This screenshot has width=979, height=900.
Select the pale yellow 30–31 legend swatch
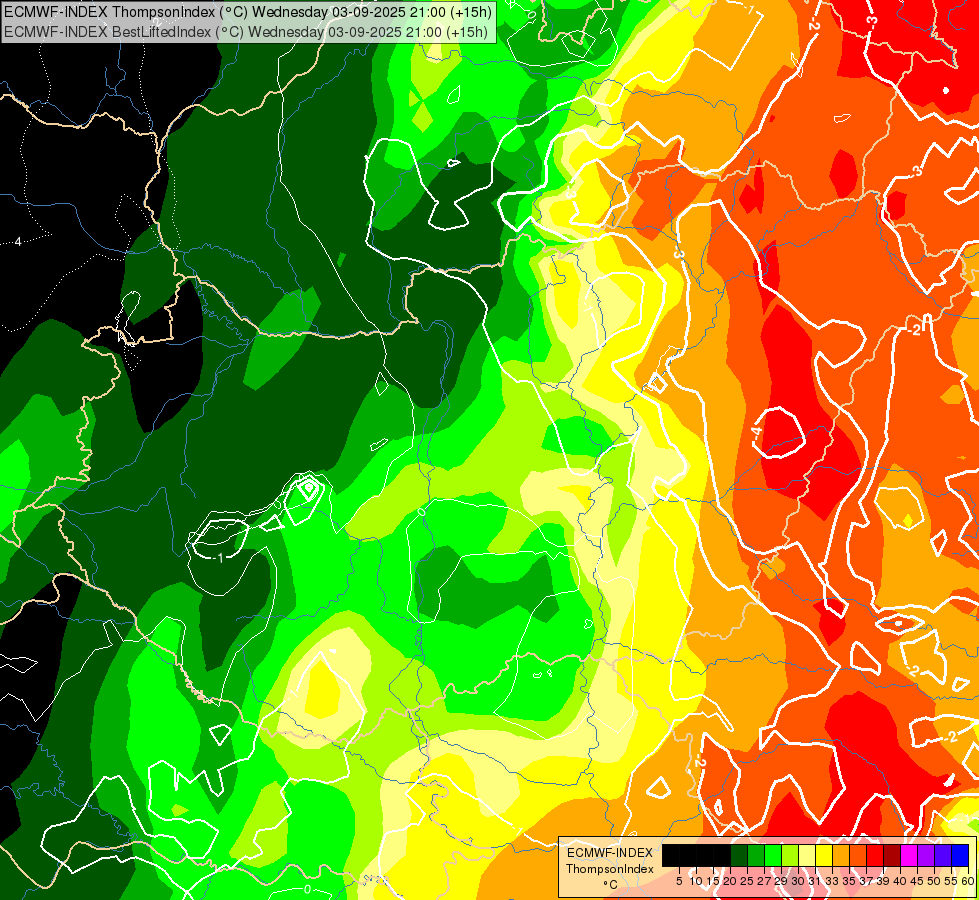click(x=807, y=856)
